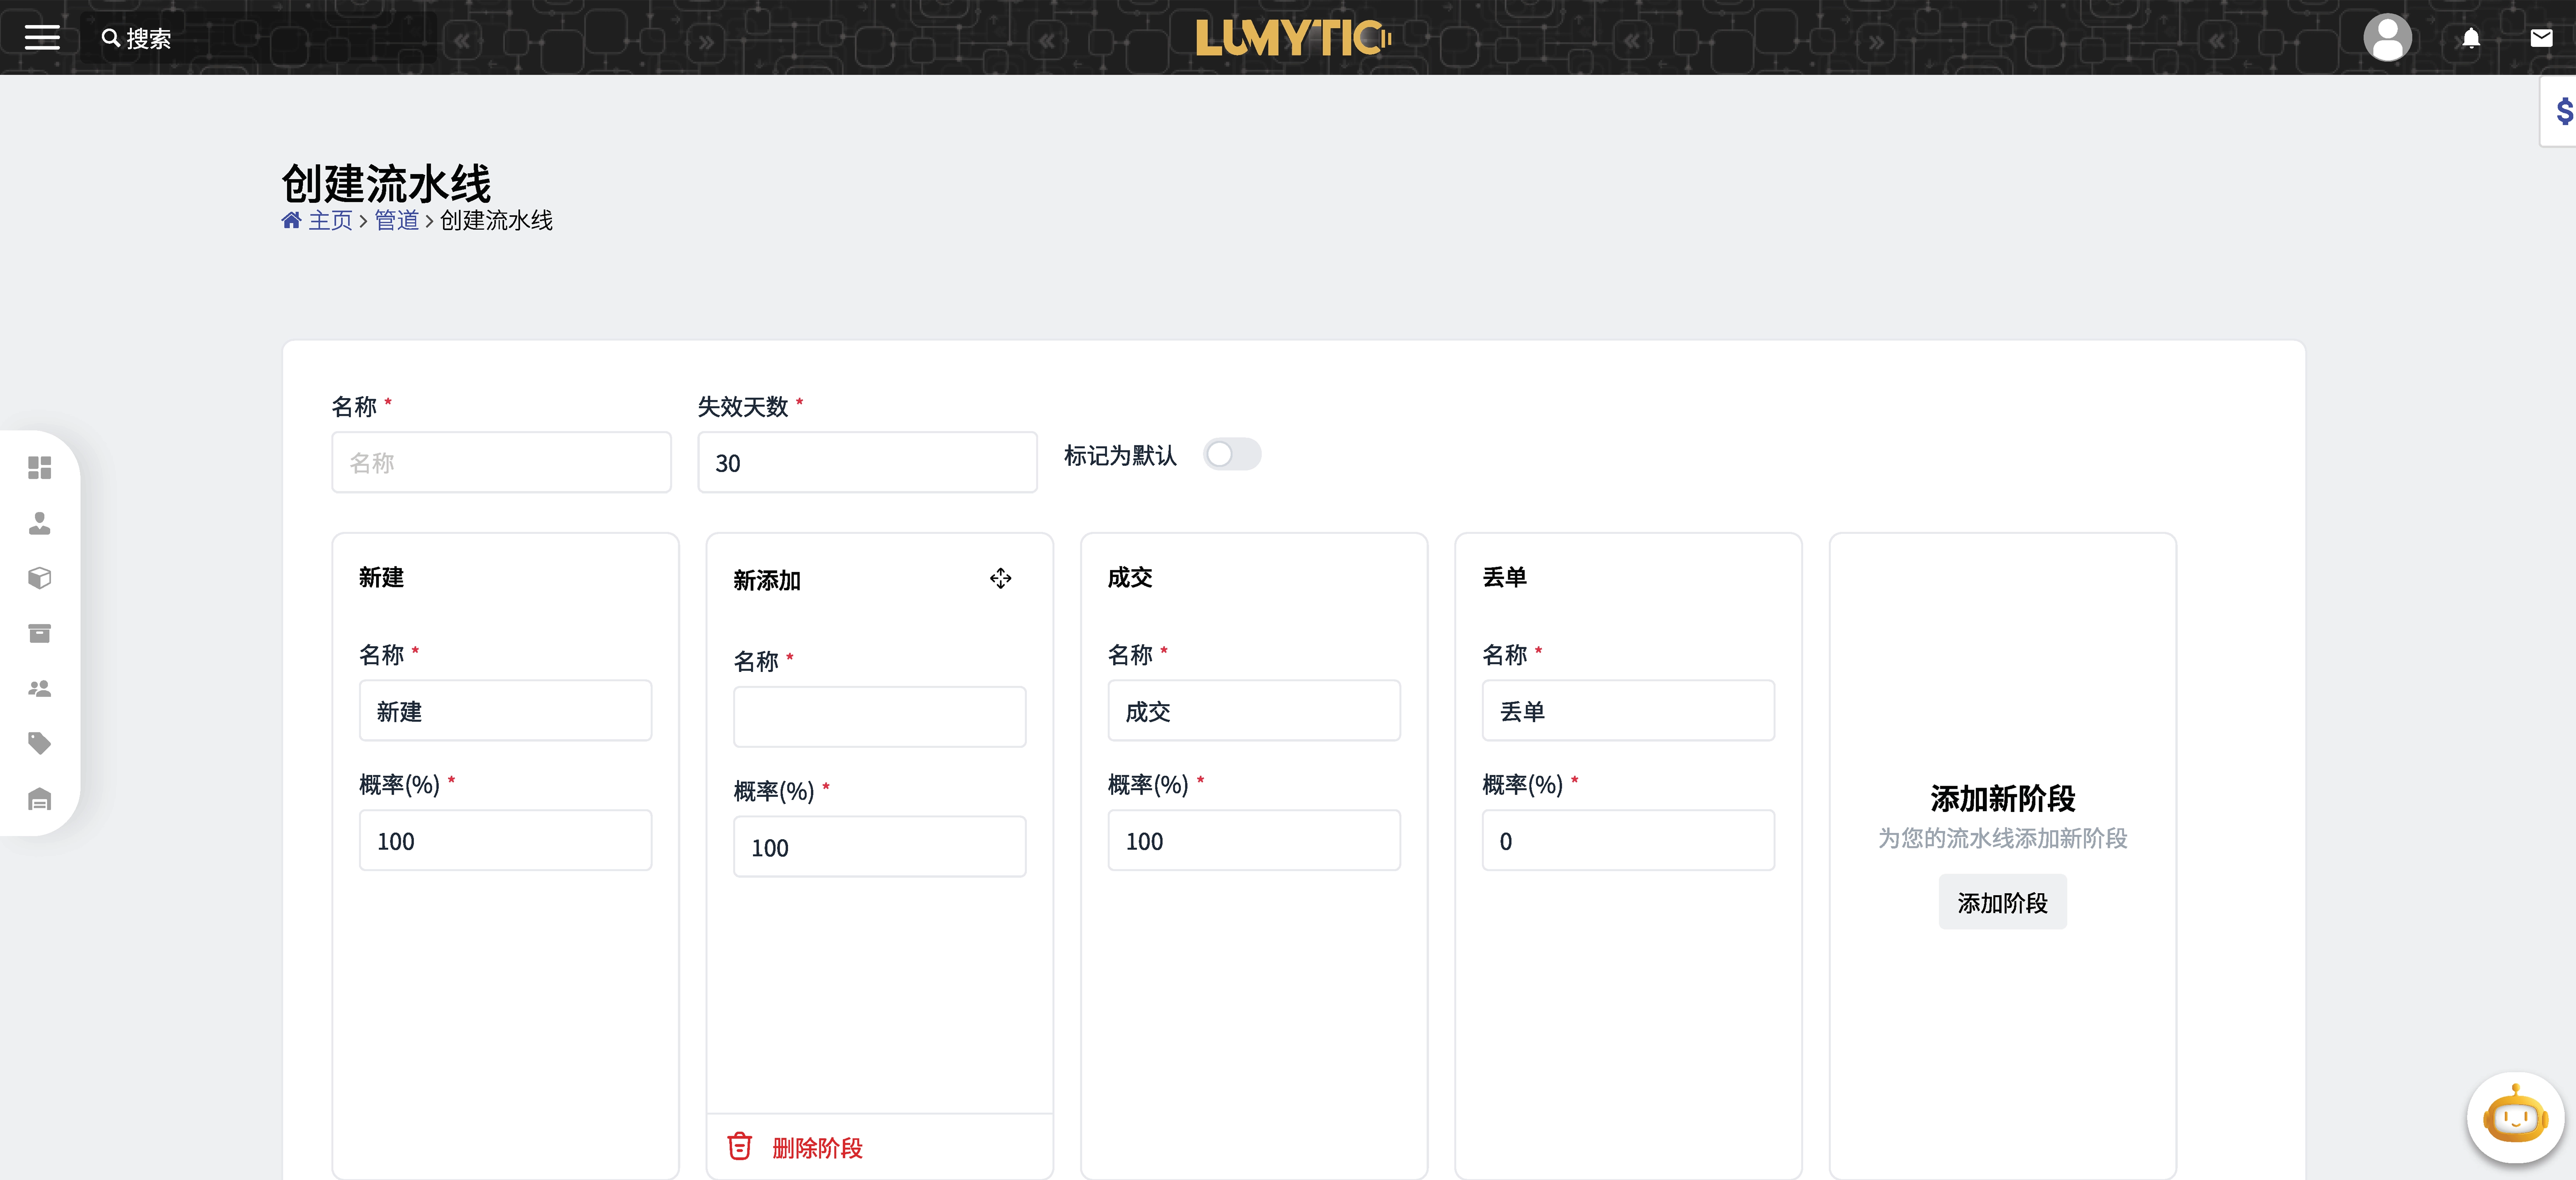Open the chat assistant robot icon
The height and width of the screenshot is (1180, 2576).
coord(2514,1117)
